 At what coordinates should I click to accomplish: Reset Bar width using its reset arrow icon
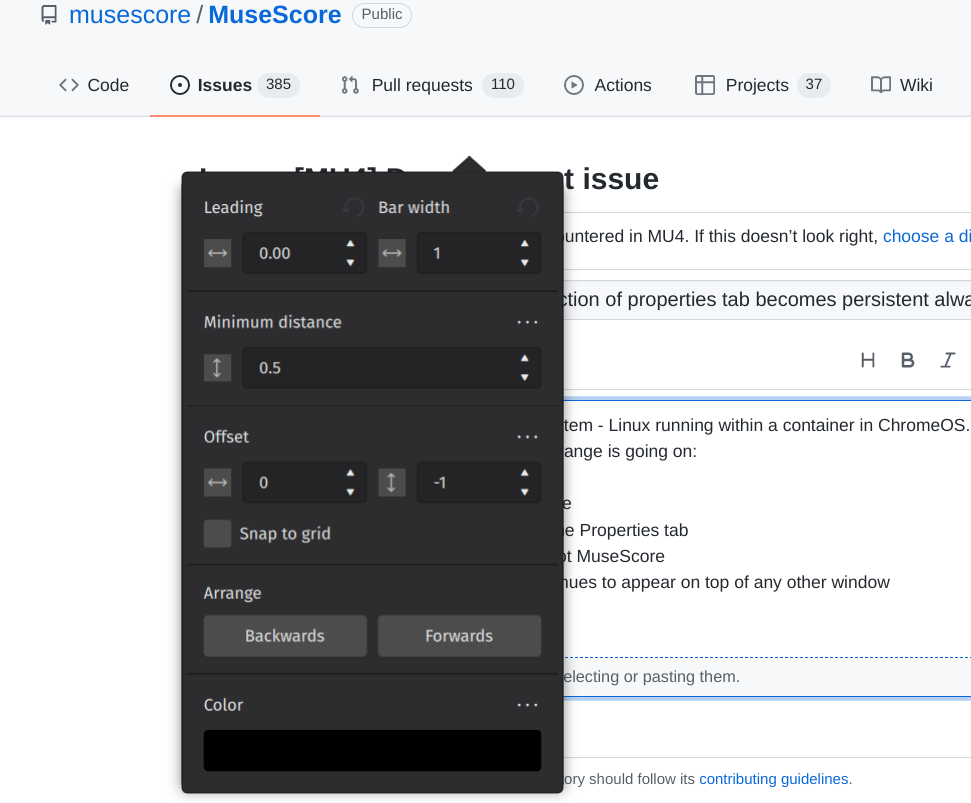tap(527, 207)
